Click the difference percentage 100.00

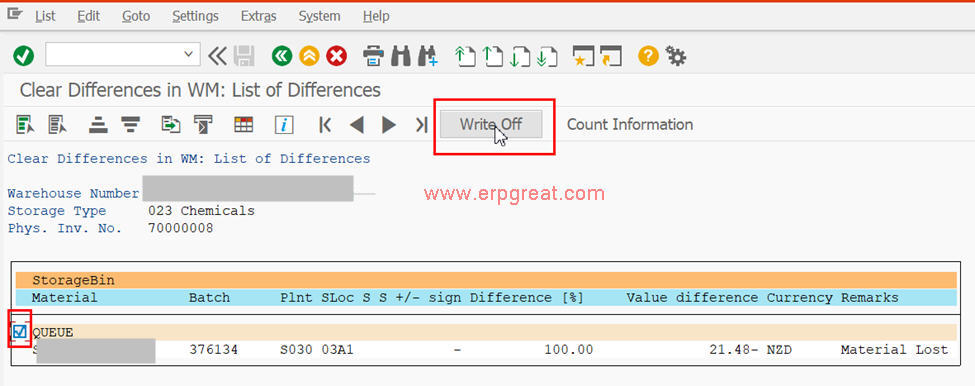tap(569, 350)
